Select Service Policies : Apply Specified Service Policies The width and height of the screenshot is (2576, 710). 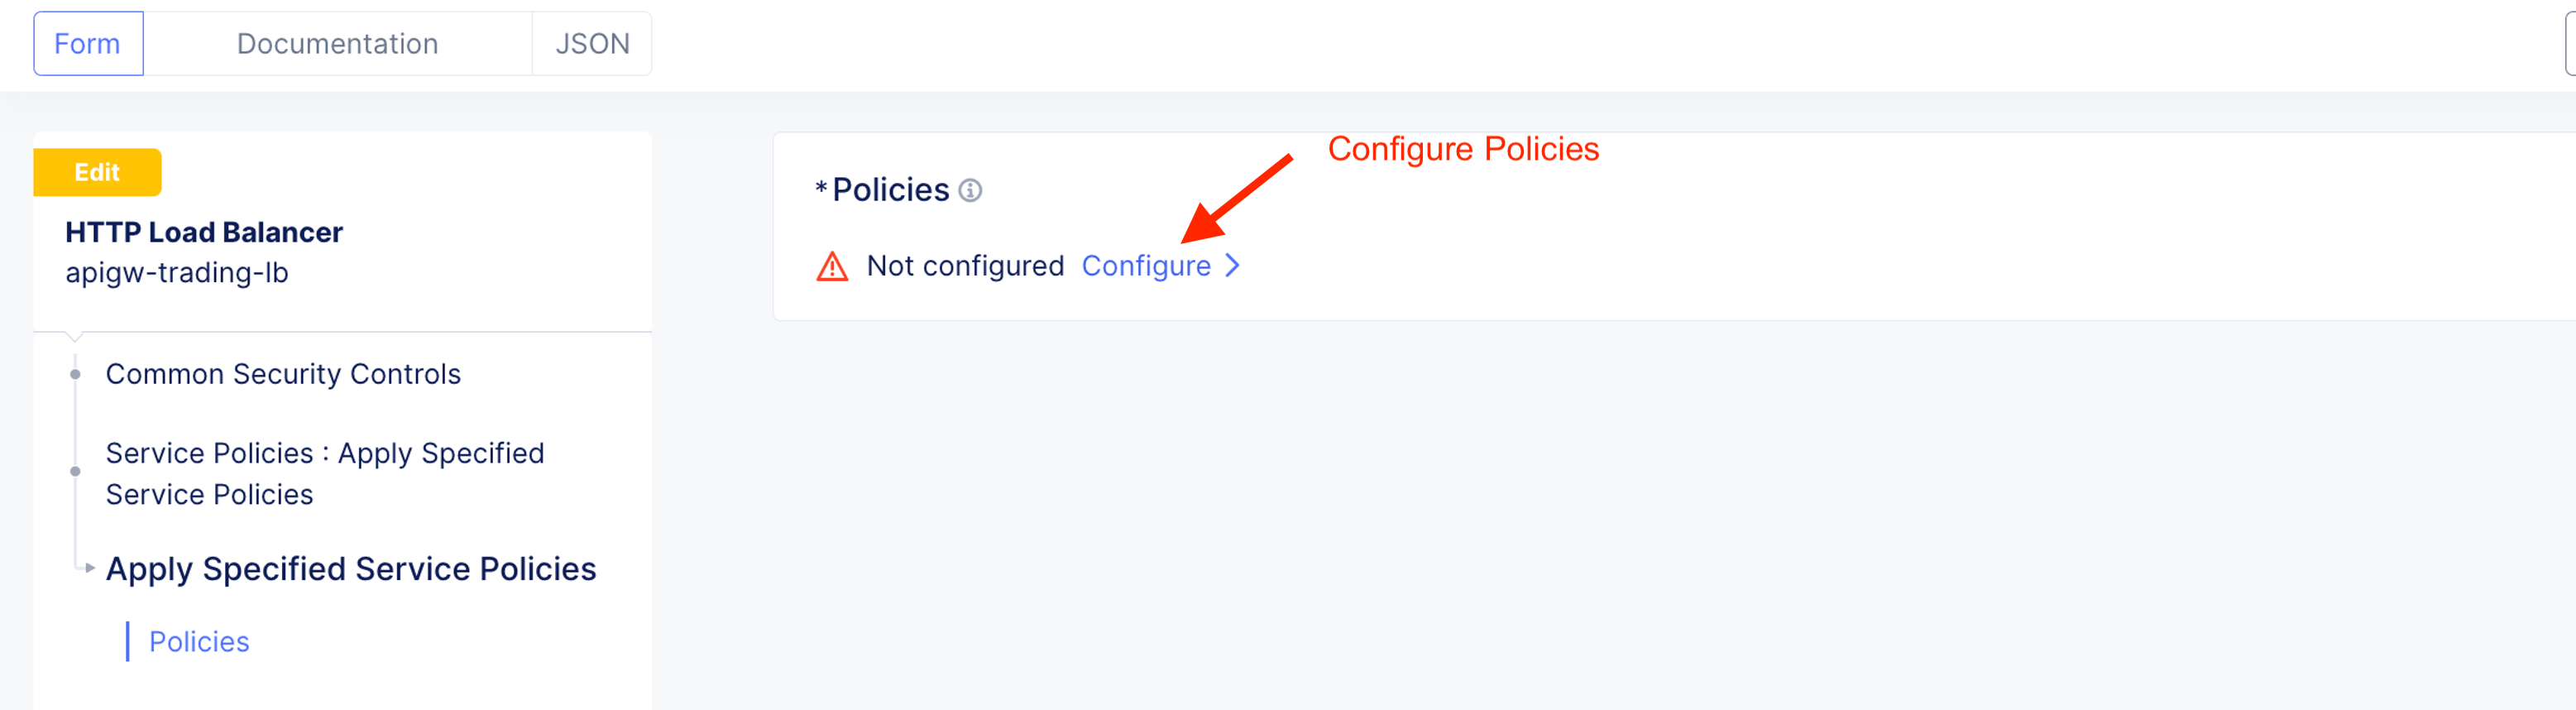(x=325, y=473)
